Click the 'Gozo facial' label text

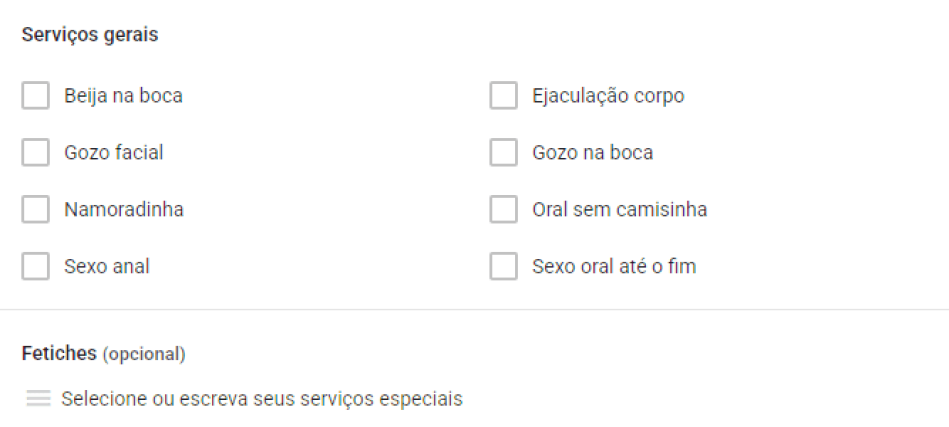tap(114, 153)
